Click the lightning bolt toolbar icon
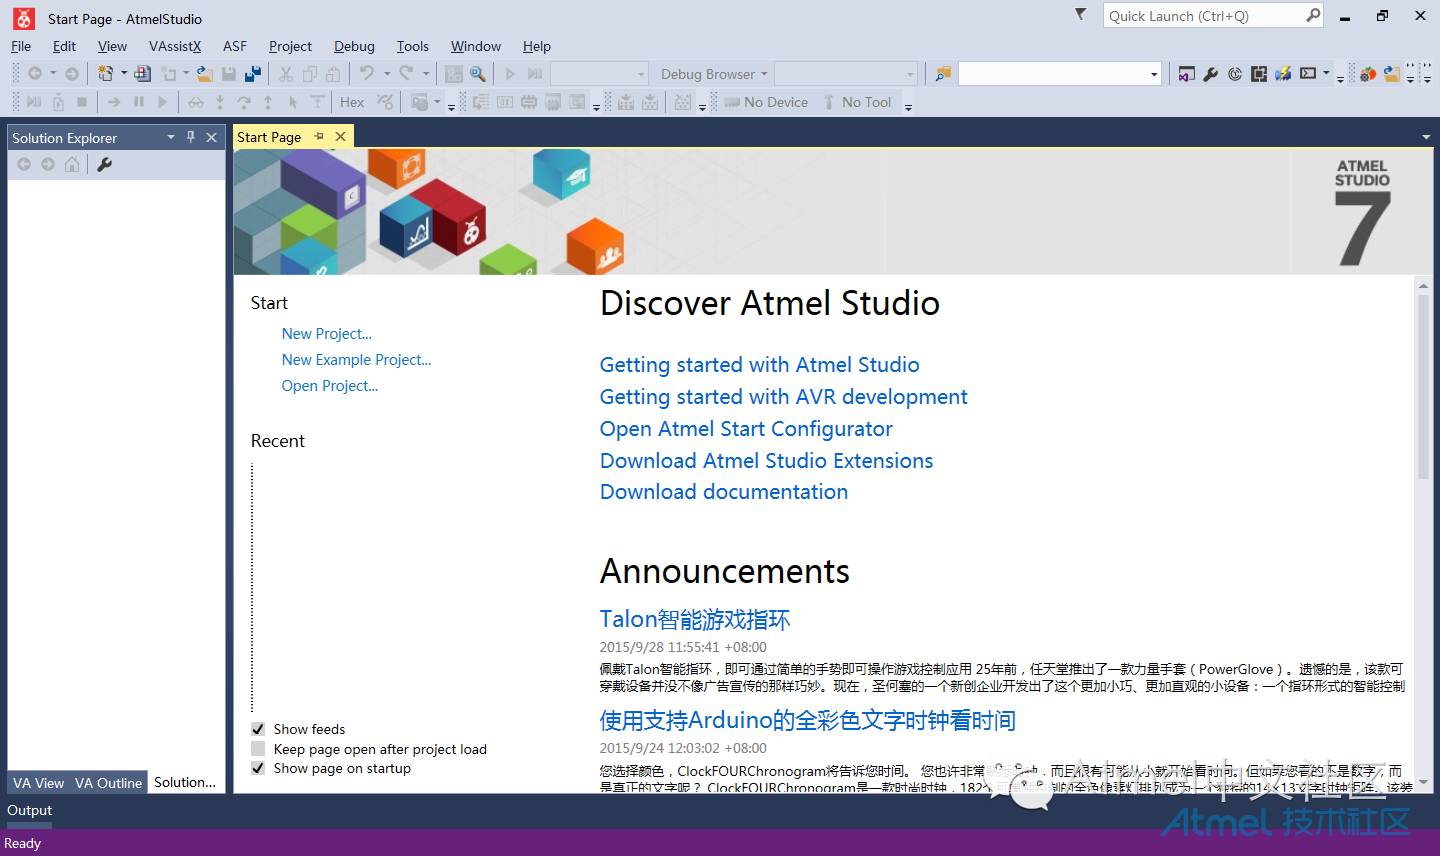 click(1283, 74)
